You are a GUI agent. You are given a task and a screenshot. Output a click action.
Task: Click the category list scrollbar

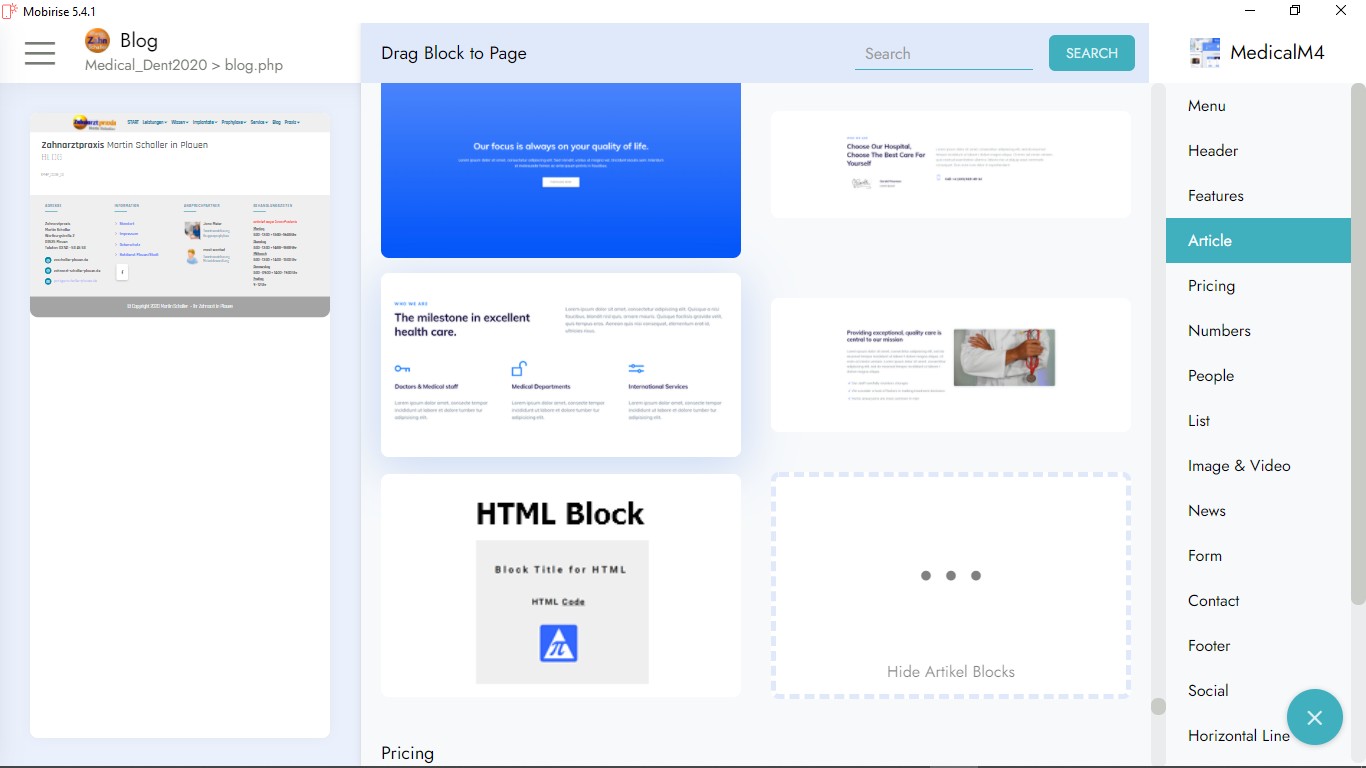pos(1358,343)
